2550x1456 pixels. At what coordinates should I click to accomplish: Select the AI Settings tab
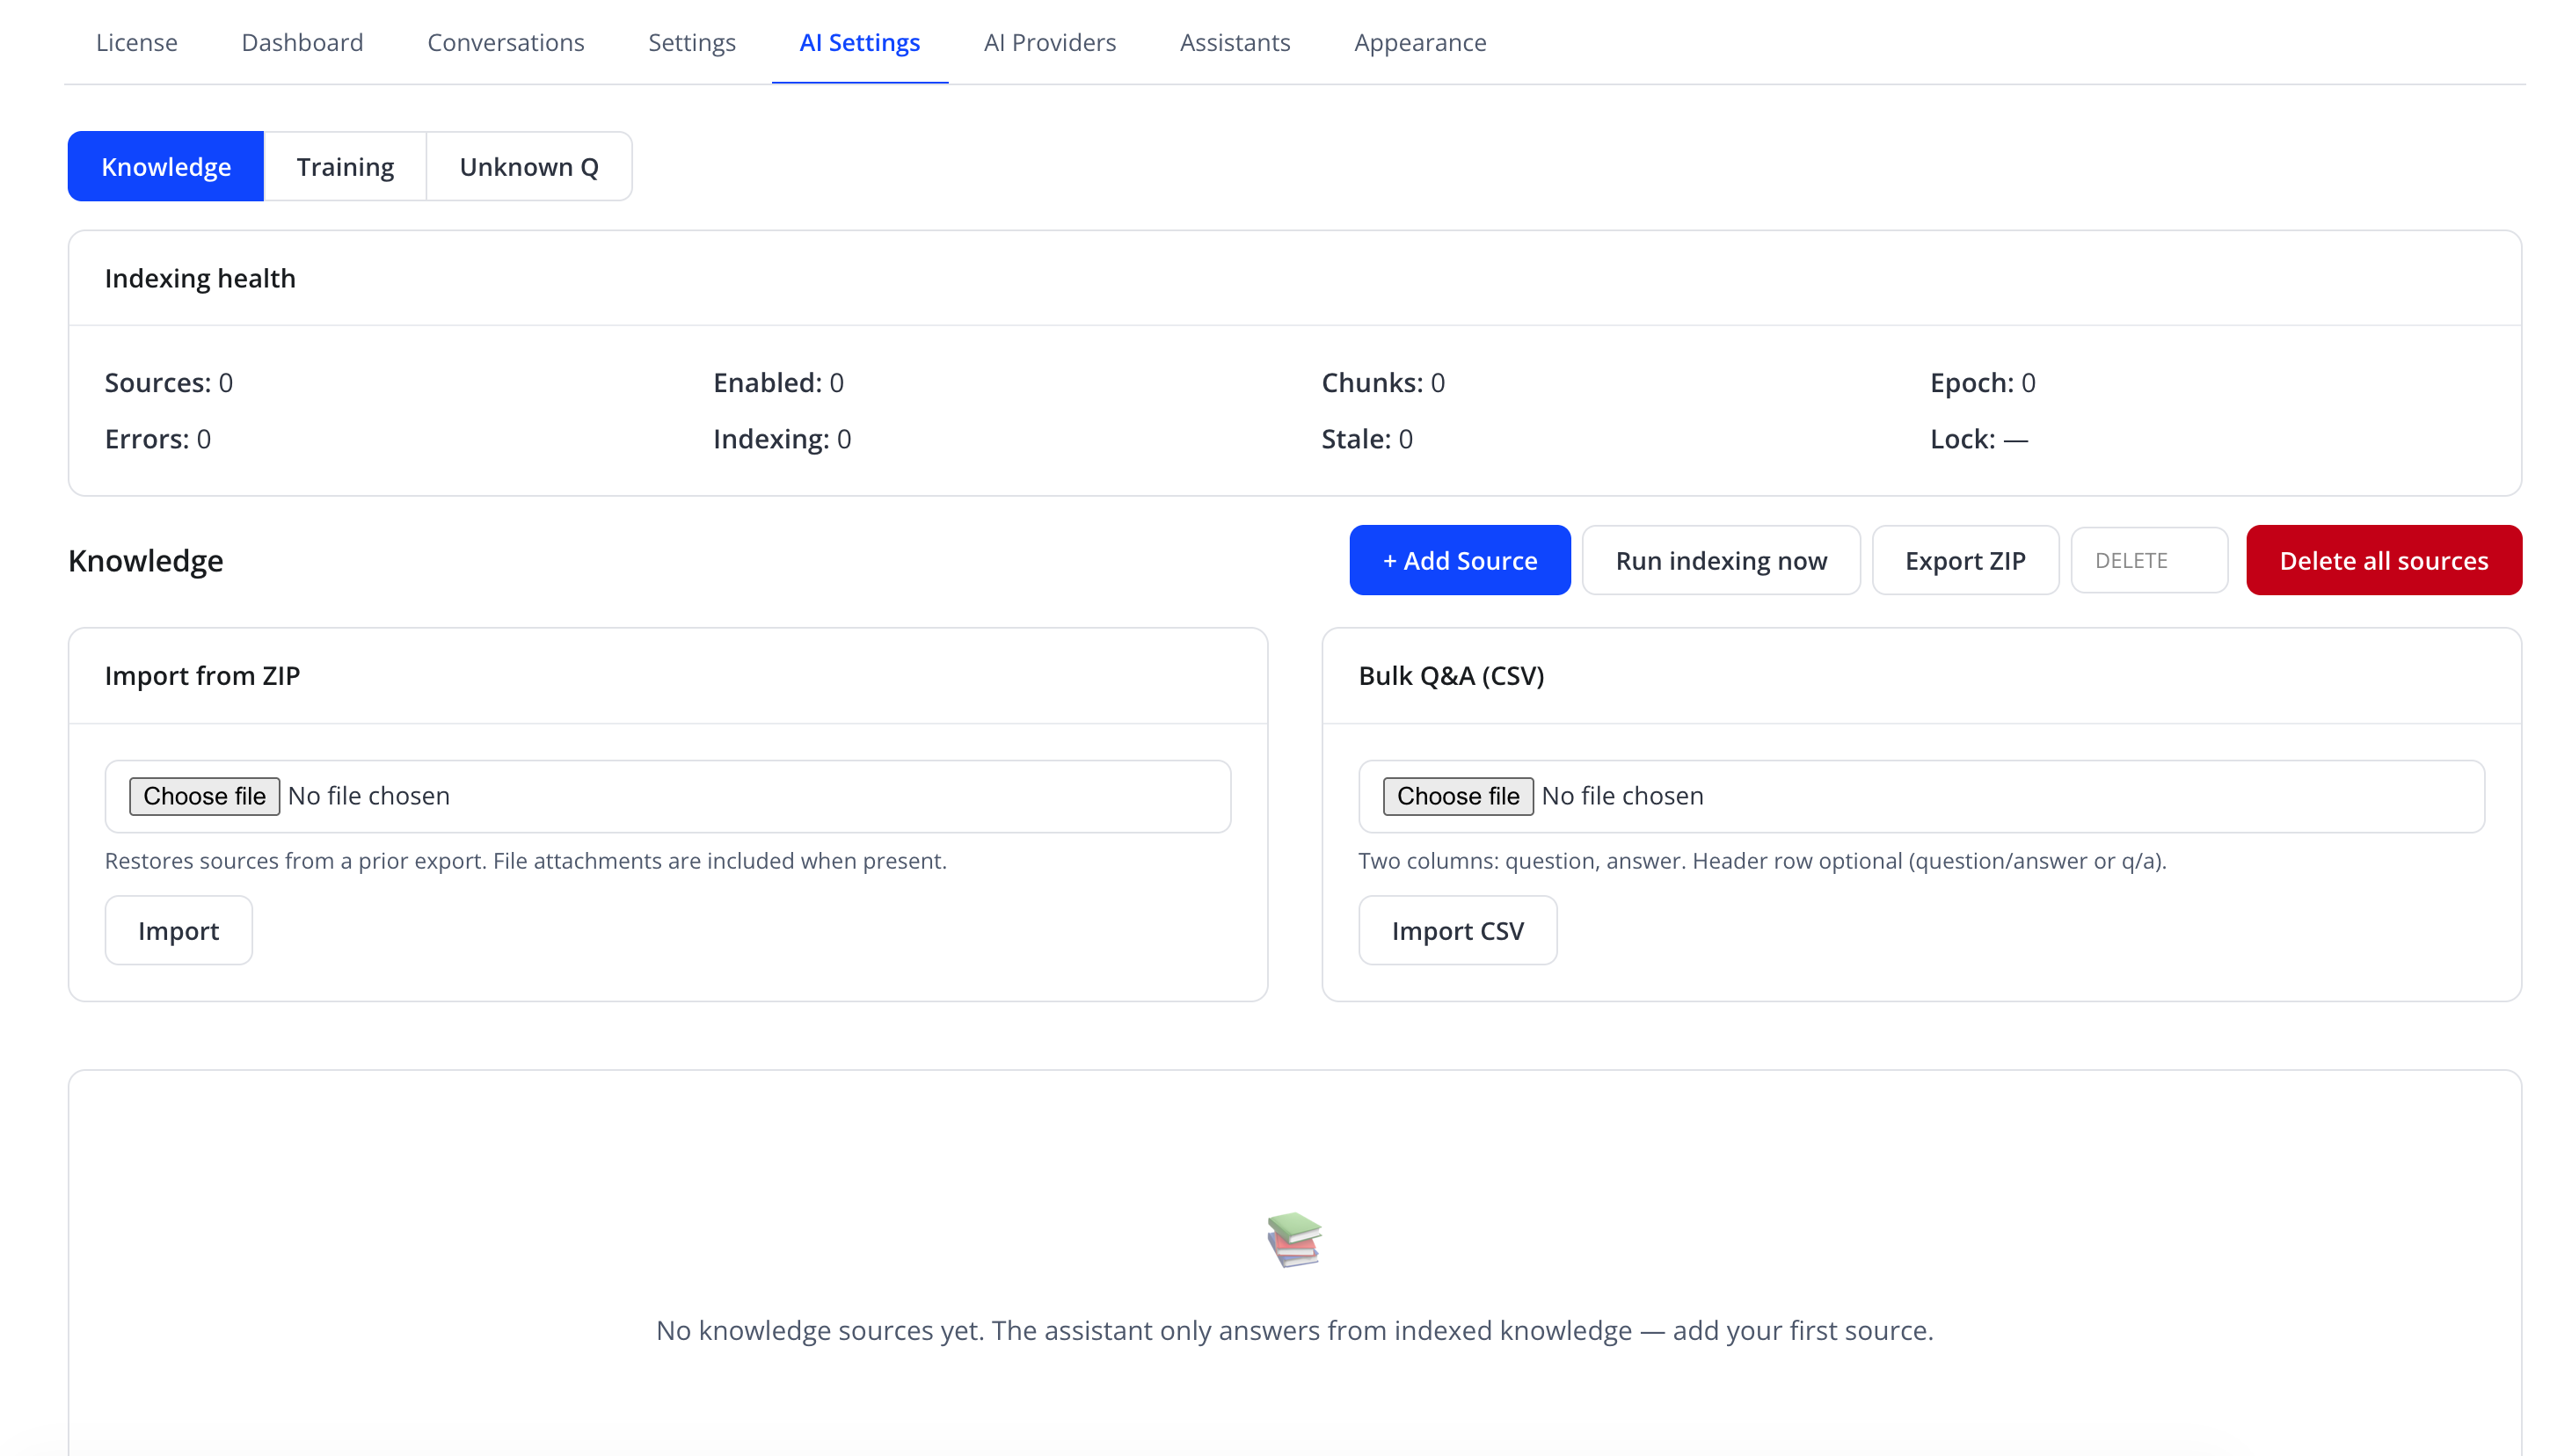(859, 42)
